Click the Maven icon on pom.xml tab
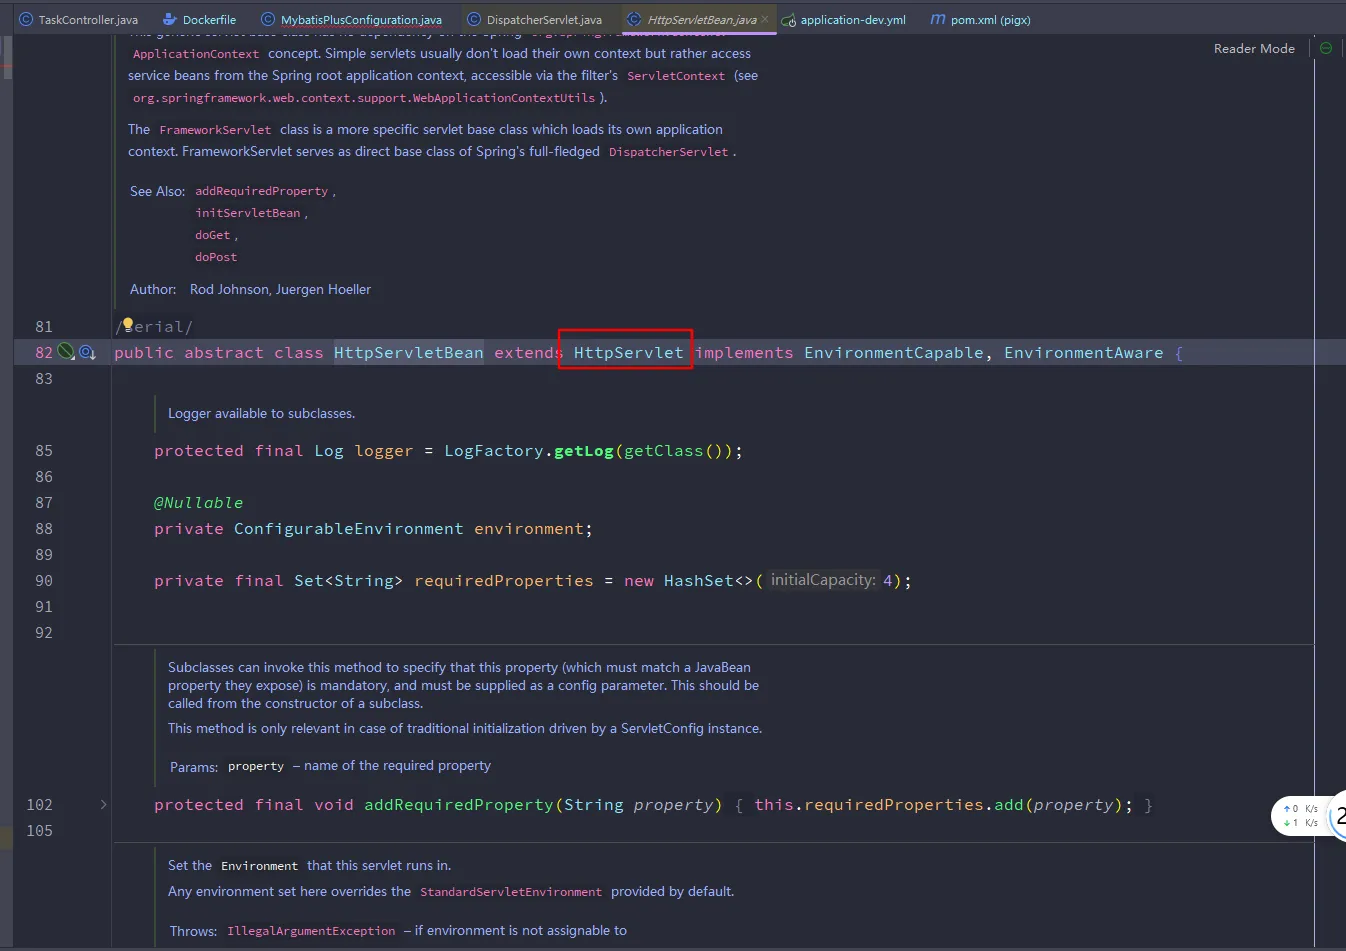The image size is (1346, 951). (937, 19)
